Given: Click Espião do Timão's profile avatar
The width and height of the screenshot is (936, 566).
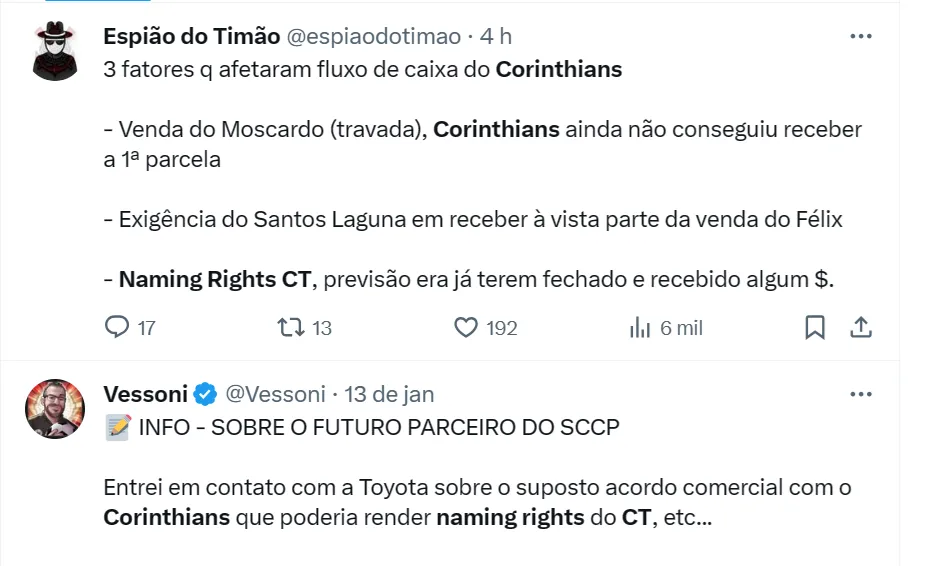Looking at the screenshot, I should [x=55, y=51].
